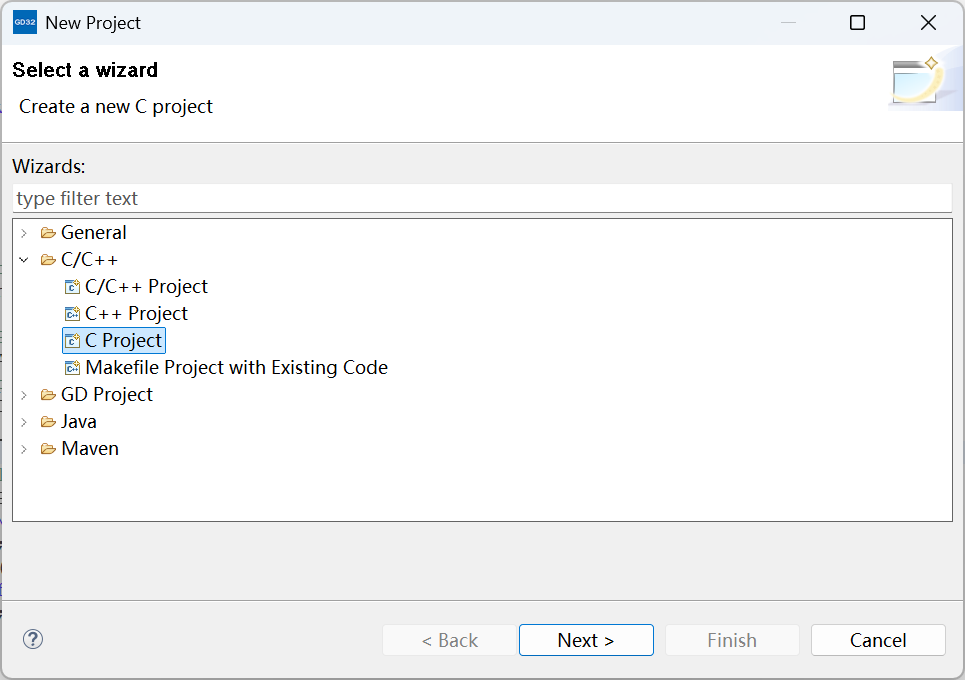The width and height of the screenshot is (965, 680).
Task: Click the GD Project folder icon
Action: coord(48,395)
